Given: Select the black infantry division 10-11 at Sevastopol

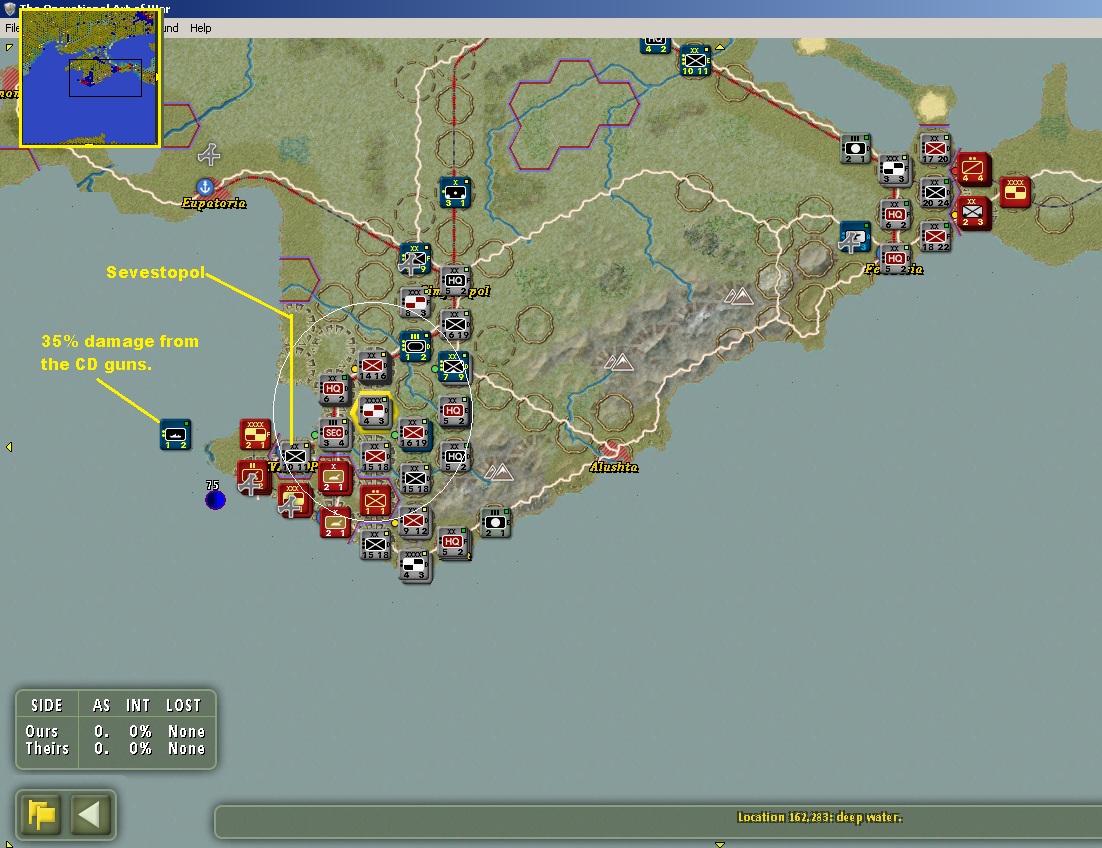Looking at the screenshot, I should click(296, 458).
